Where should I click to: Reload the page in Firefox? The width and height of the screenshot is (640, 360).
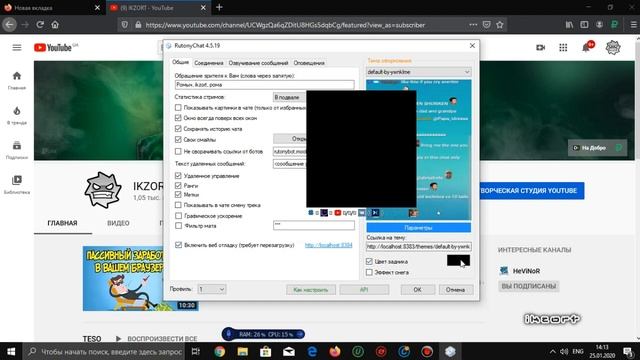click(x=40, y=24)
